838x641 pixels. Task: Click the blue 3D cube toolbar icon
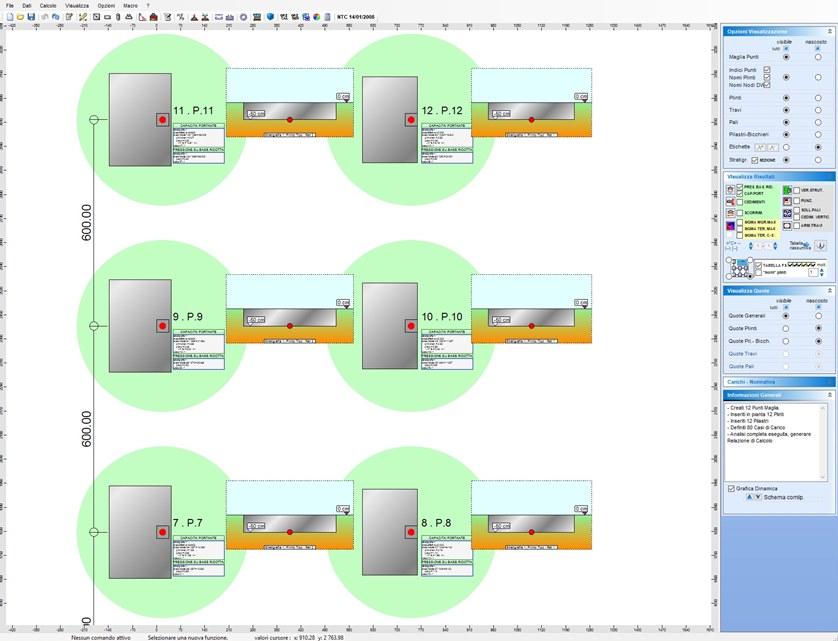coord(270,17)
